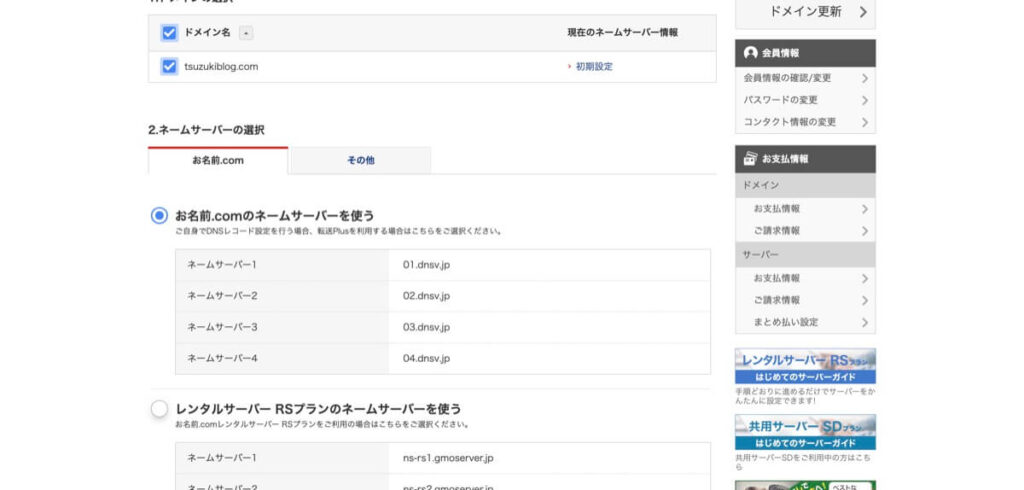Click chevron beside サーバー section ご請求情報

pyautogui.click(x=865, y=301)
